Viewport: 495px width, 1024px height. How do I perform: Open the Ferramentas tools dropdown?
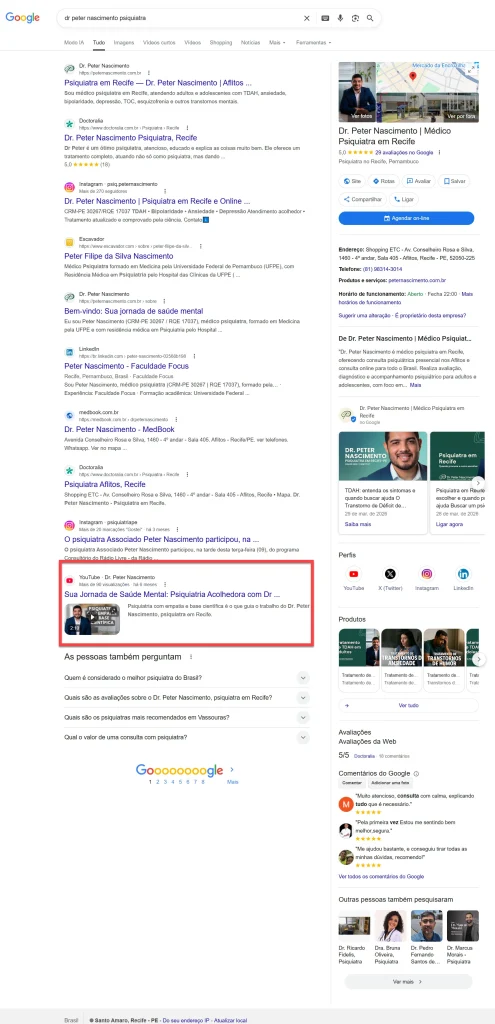click(x=313, y=42)
